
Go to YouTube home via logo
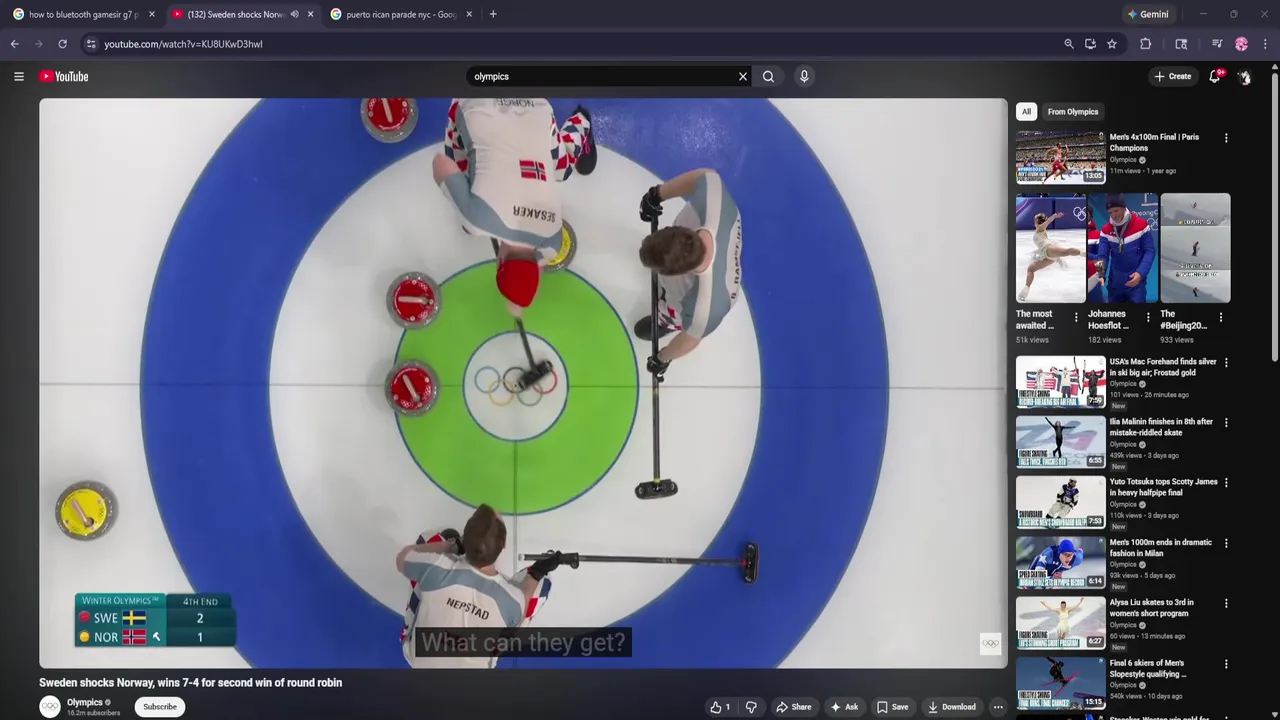tap(64, 76)
